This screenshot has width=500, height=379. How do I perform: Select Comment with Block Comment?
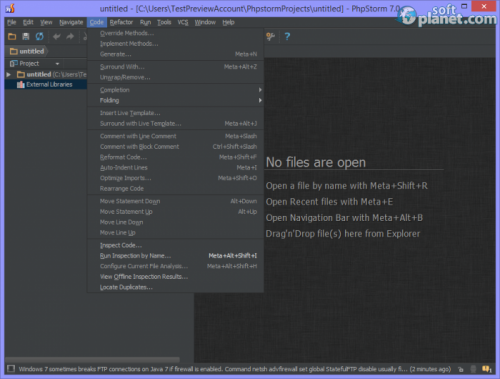click(176, 147)
